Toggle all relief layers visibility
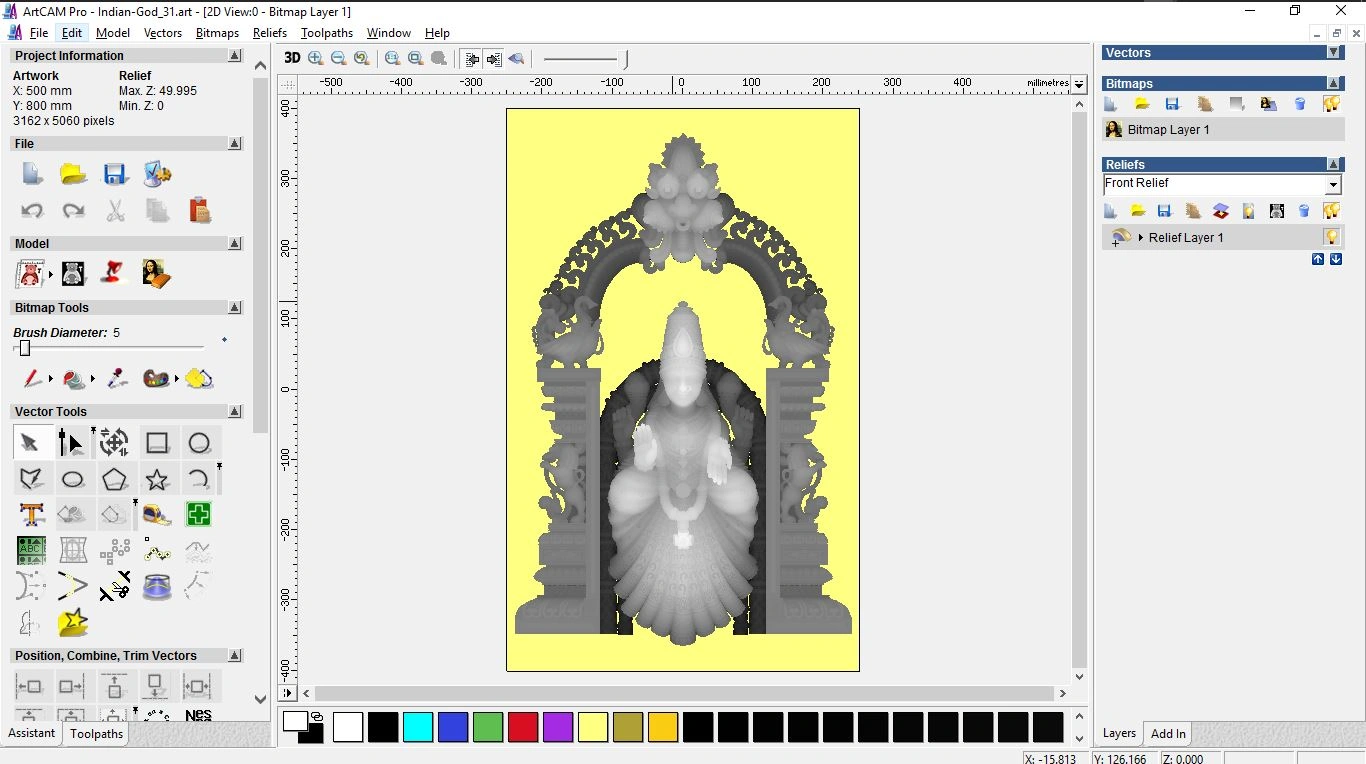Screen dimensions: 1366x764 [x=1332, y=211]
